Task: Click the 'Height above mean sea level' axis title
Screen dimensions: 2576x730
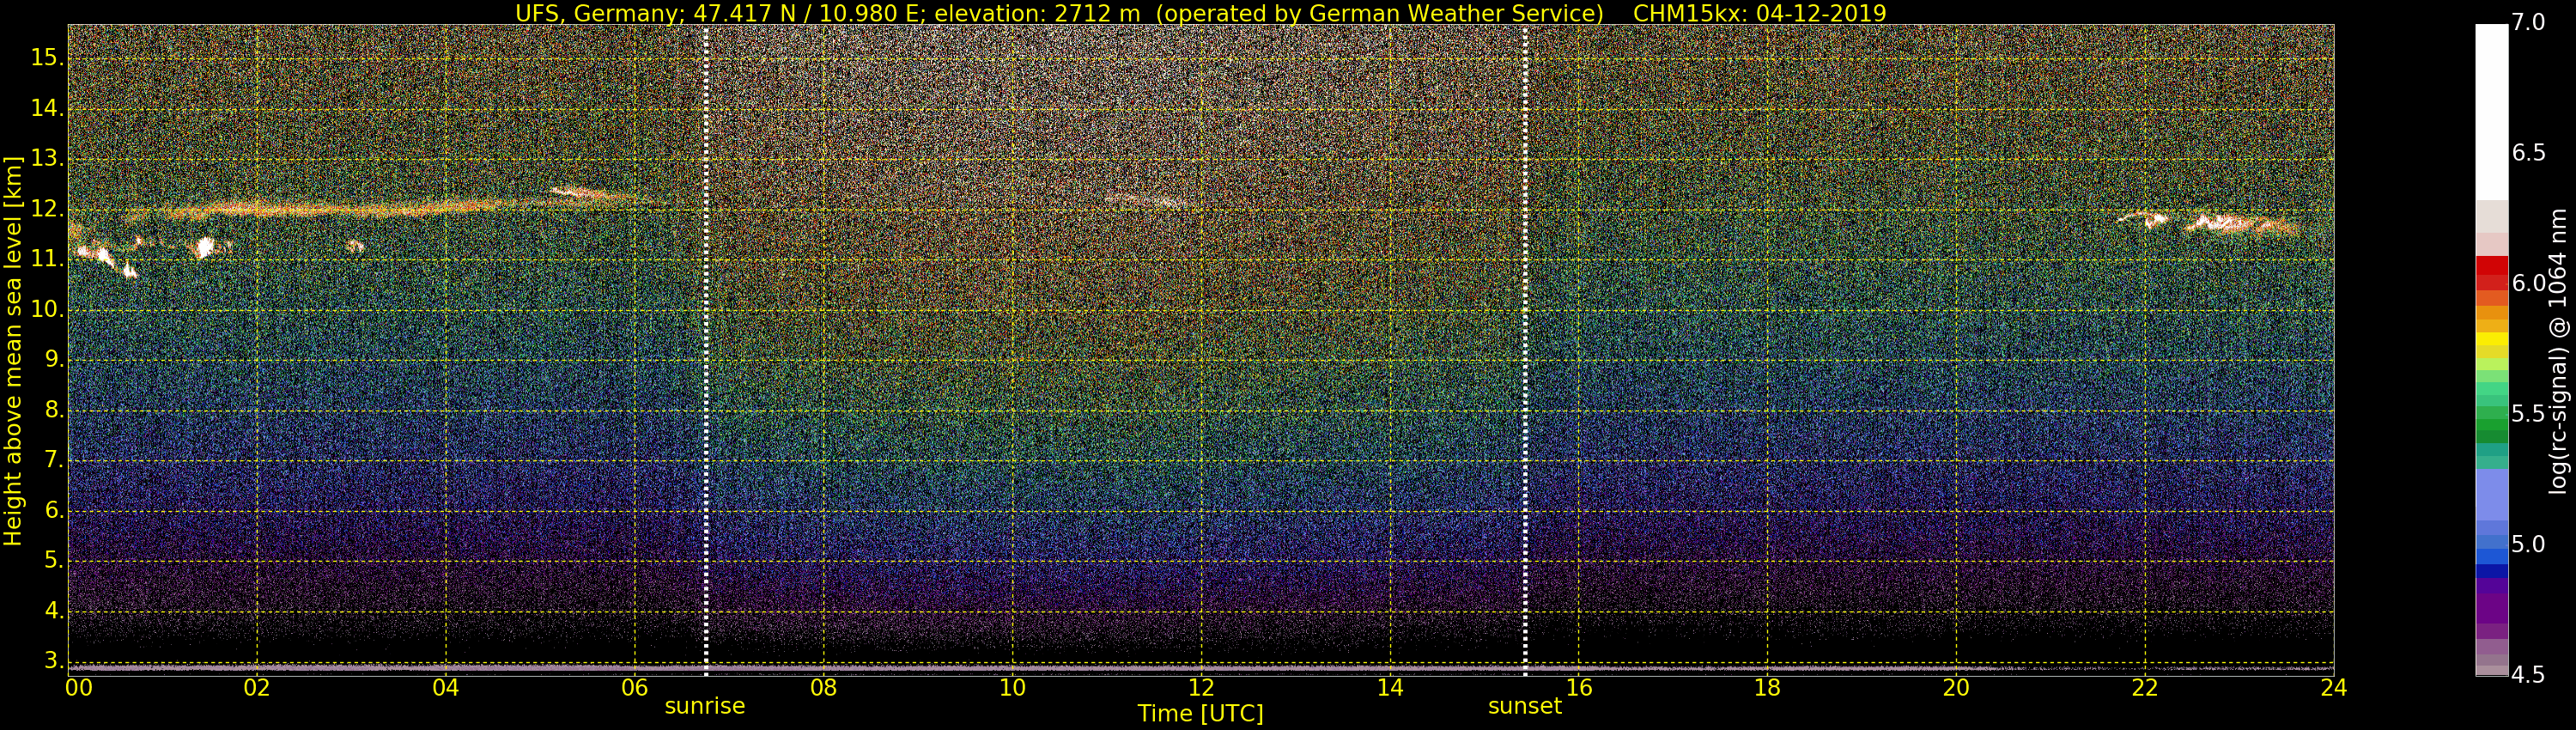Action: pyautogui.click(x=13, y=350)
